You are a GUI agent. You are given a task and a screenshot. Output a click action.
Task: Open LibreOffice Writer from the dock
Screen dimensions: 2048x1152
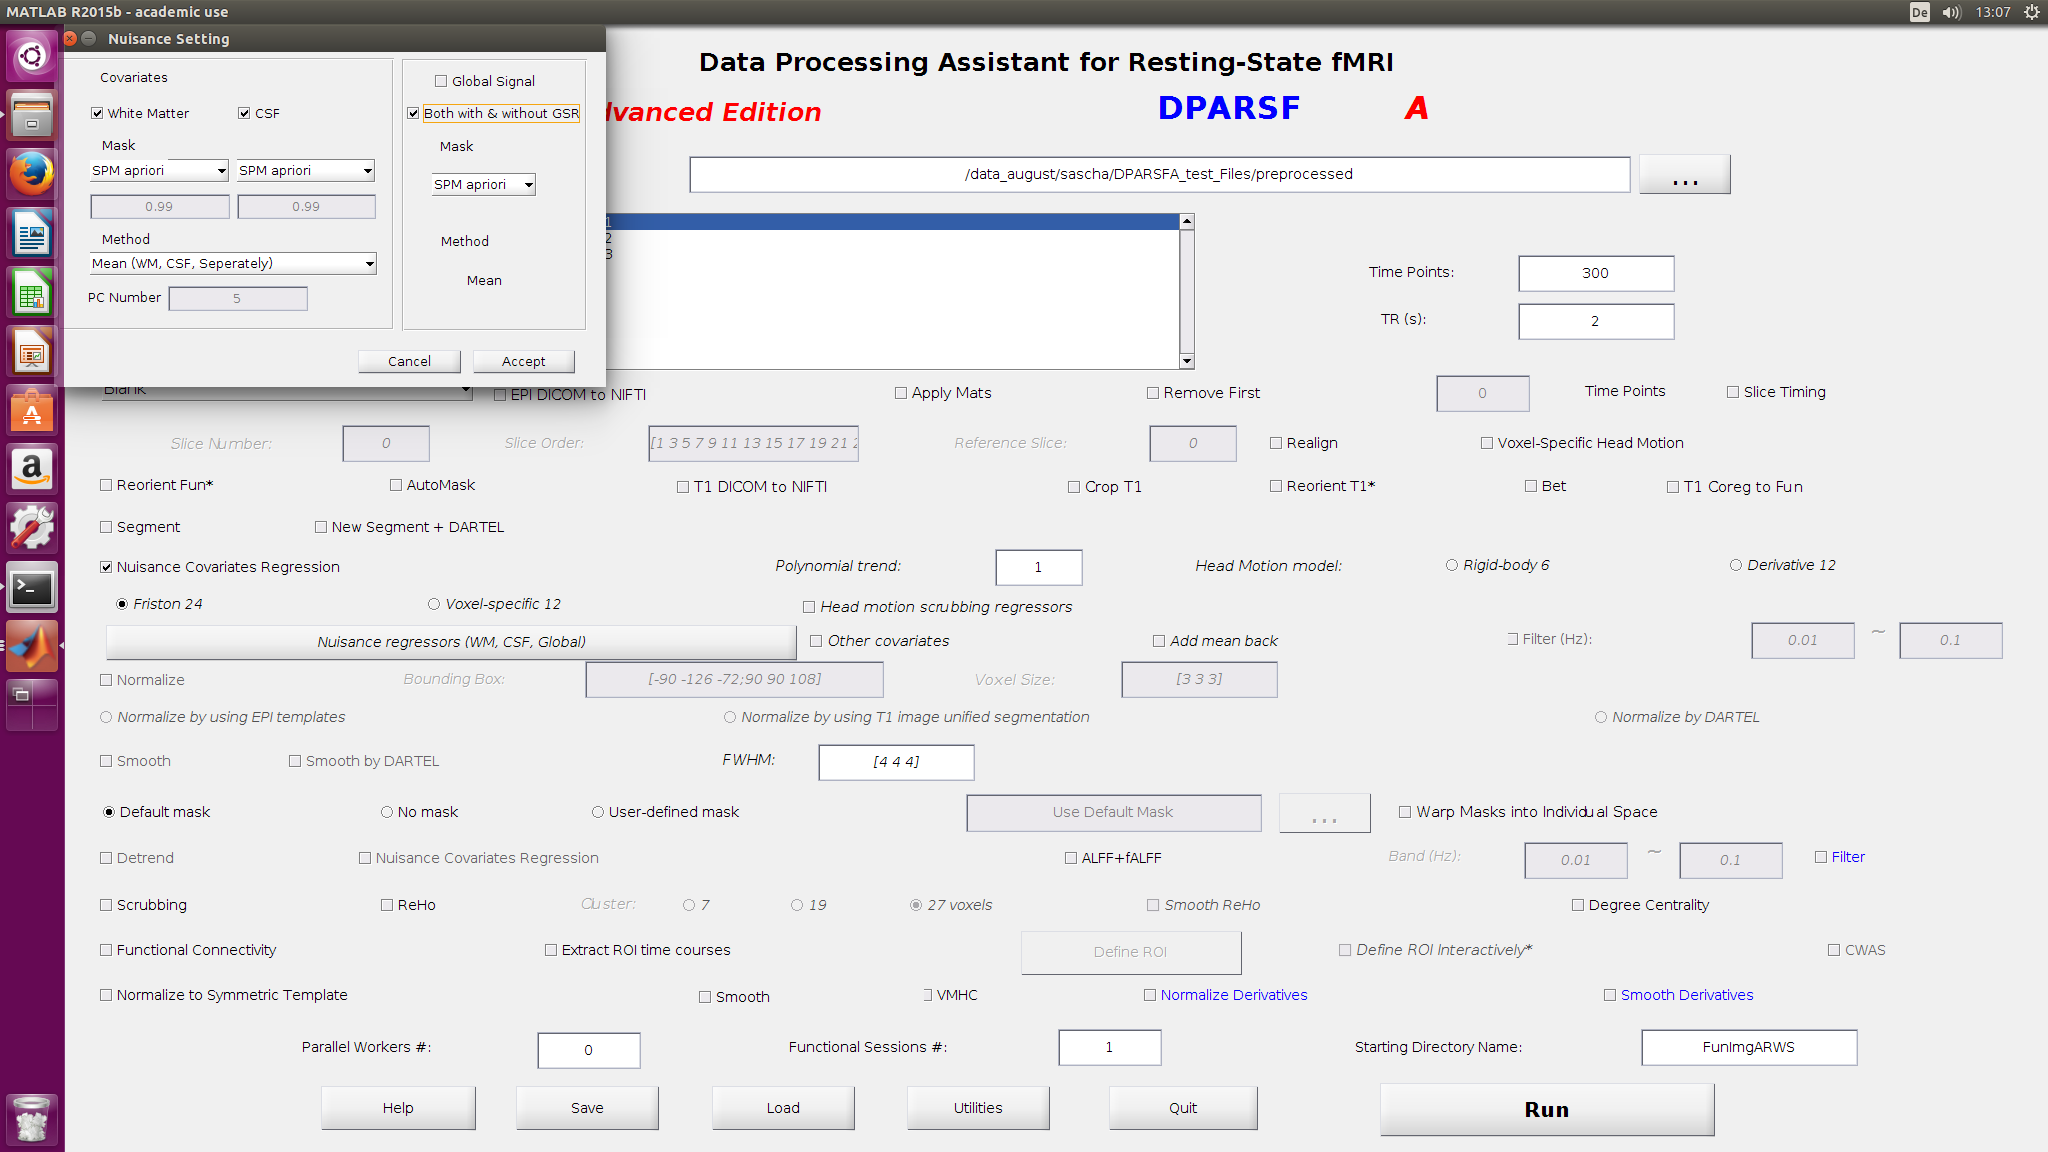tap(32, 234)
